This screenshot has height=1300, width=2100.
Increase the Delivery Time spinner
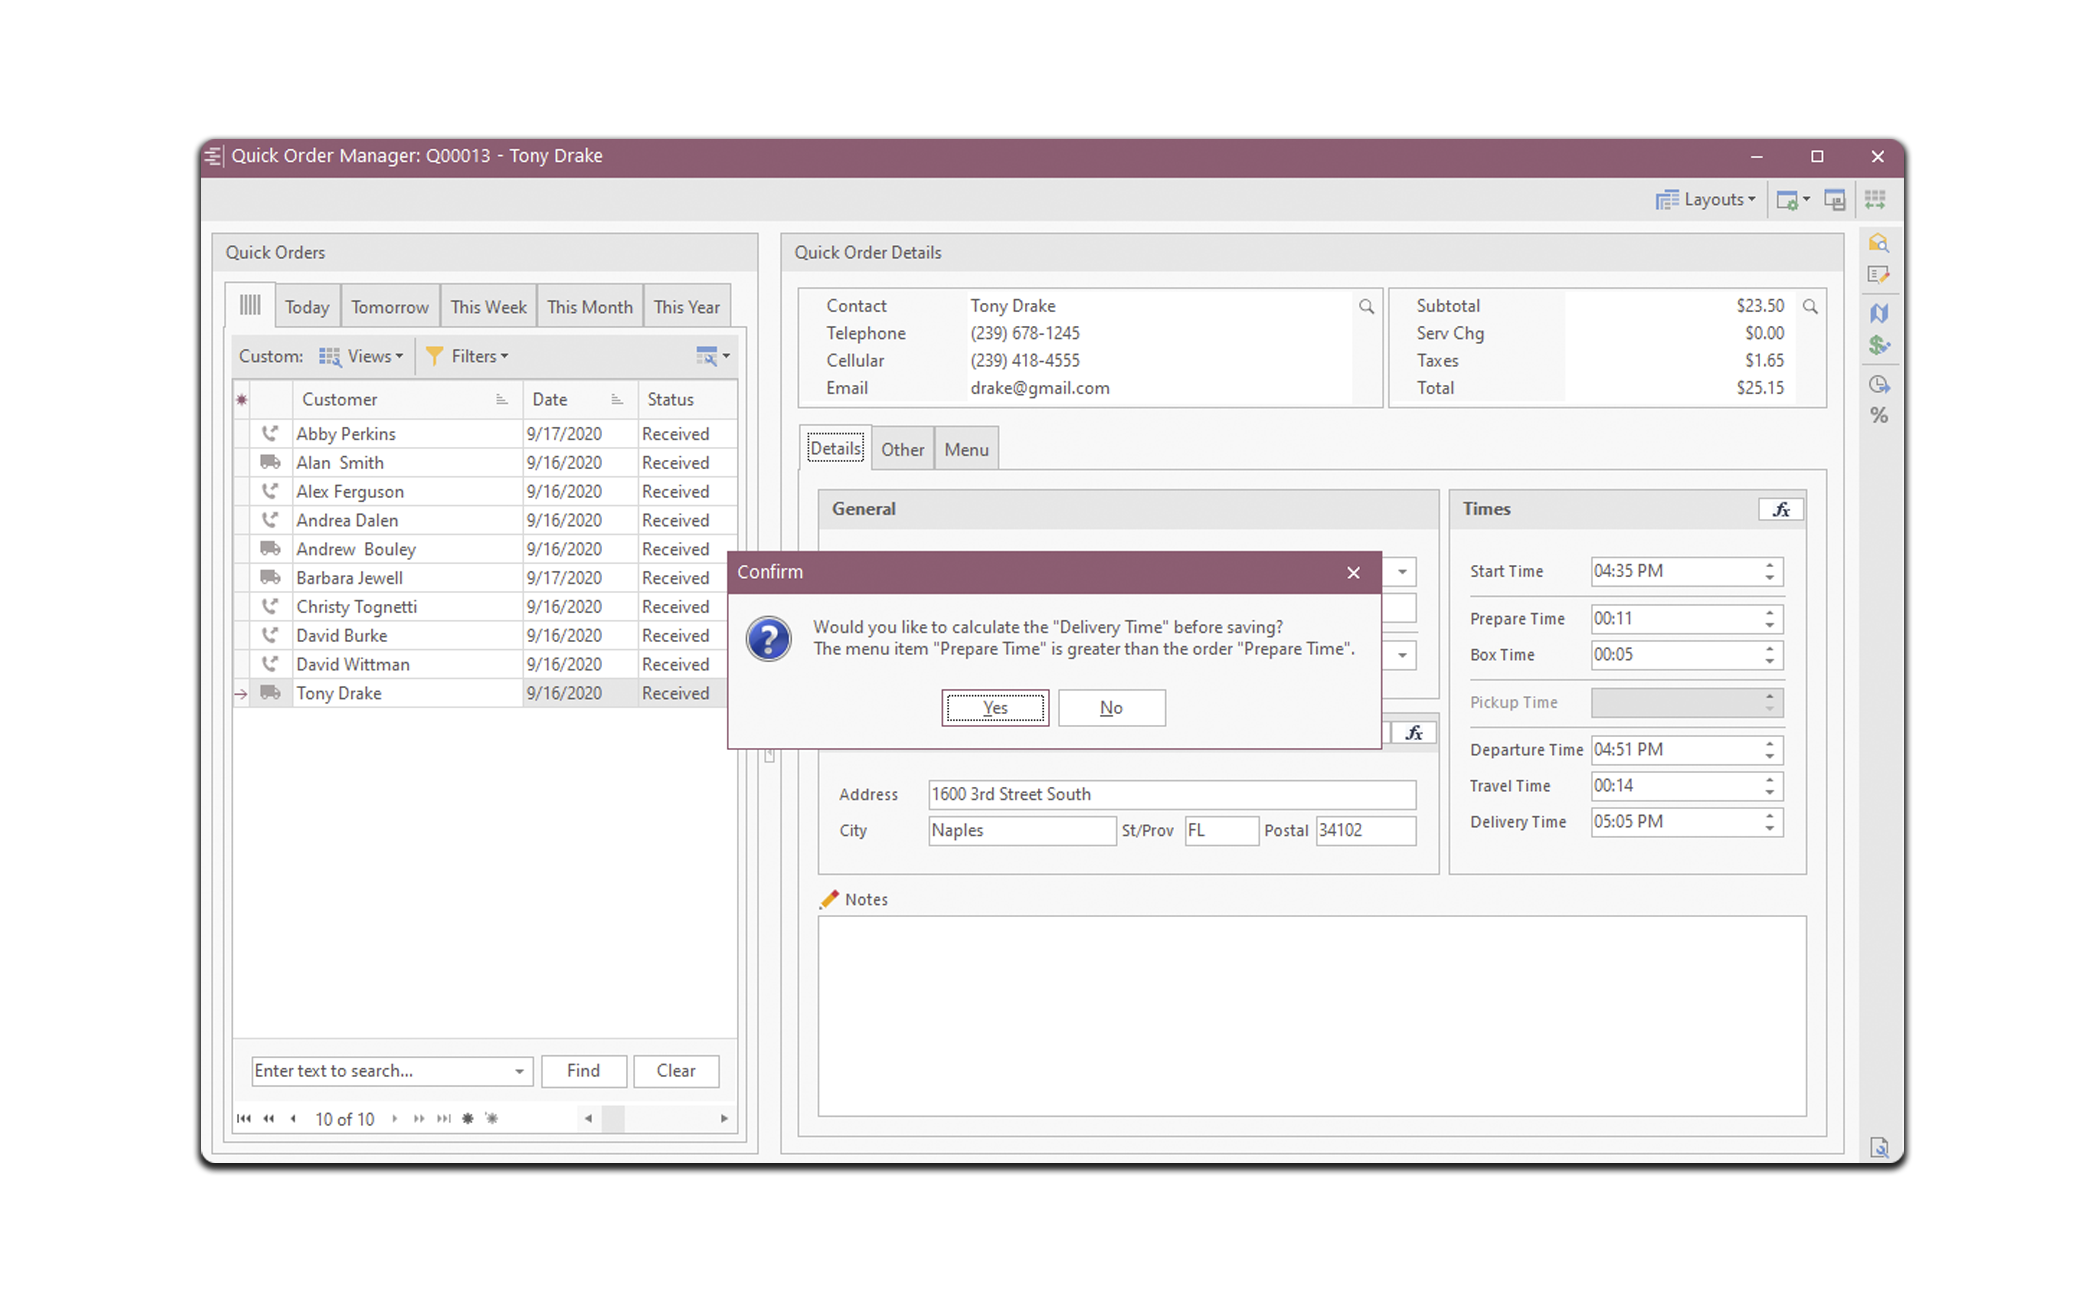point(1770,816)
